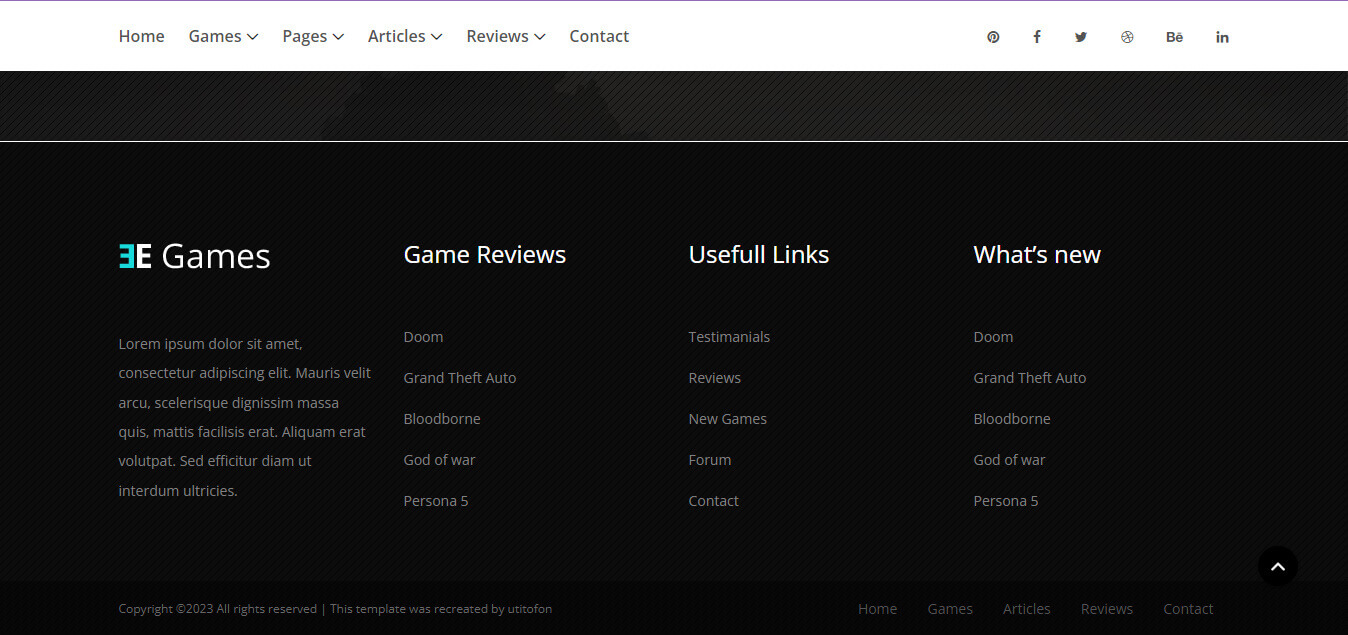Expand the Games dropdown menu
This screenshot has height=635, width=1348.
pyautogui.click(x=223, y=36)
